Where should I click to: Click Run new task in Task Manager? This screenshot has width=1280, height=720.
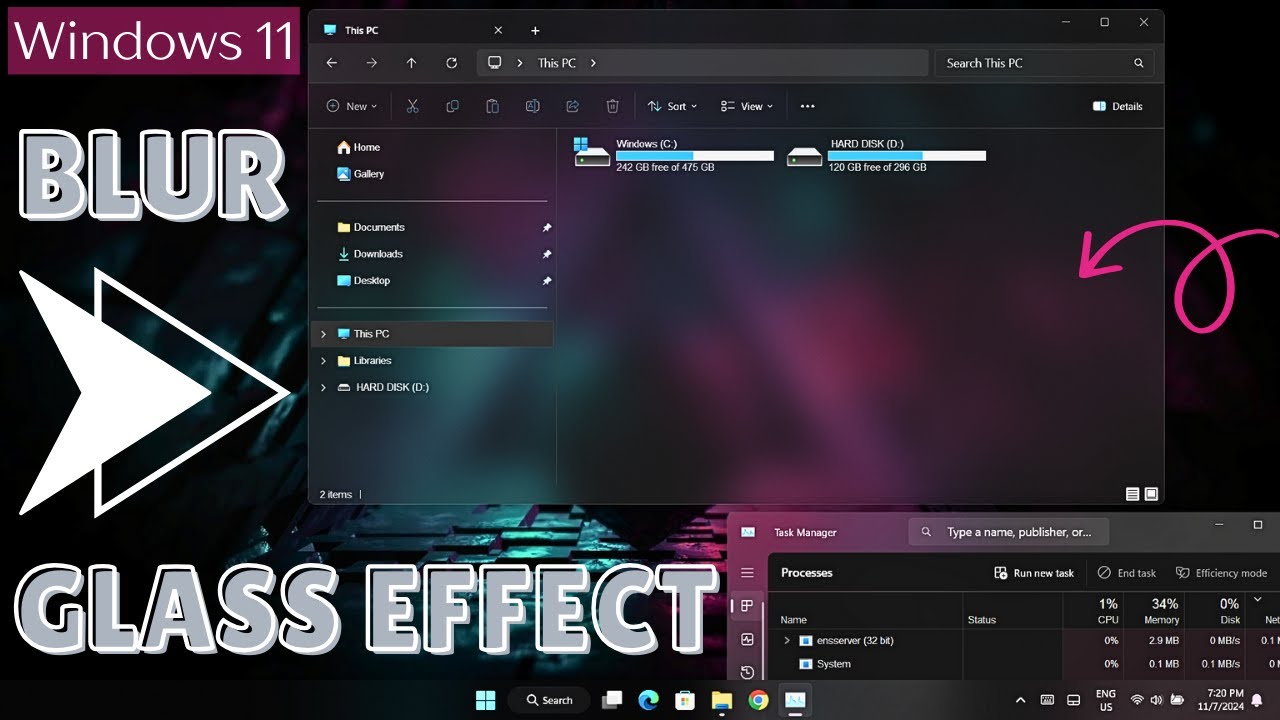[1034, 573]
